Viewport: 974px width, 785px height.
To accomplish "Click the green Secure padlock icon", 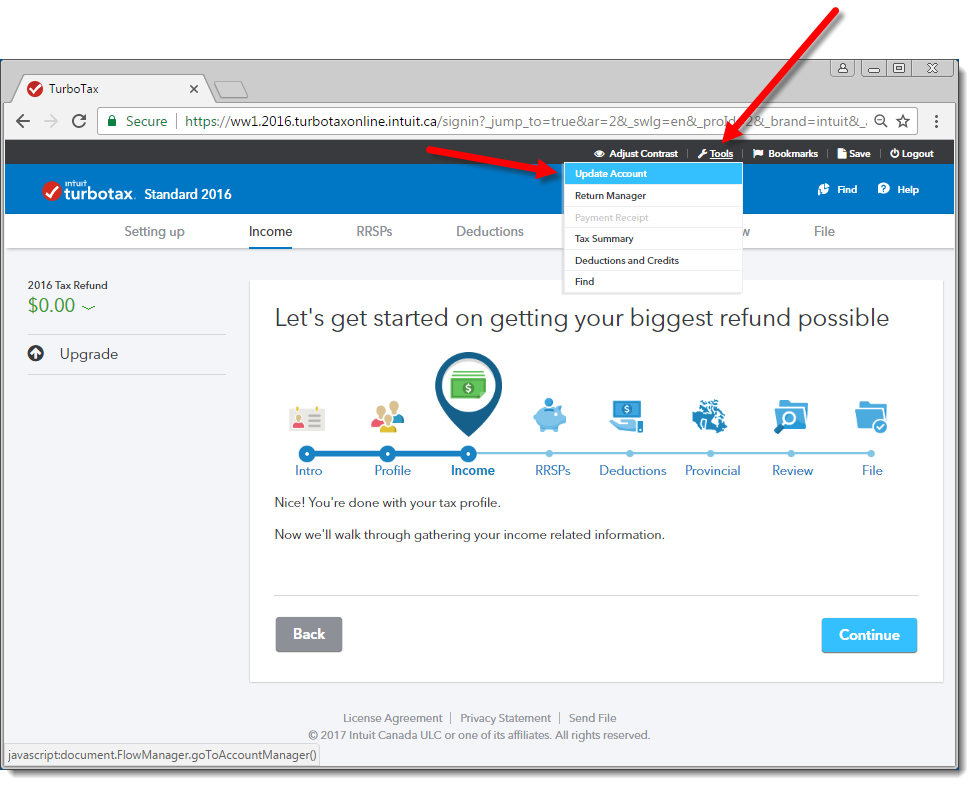I will (x=112, y=121).
